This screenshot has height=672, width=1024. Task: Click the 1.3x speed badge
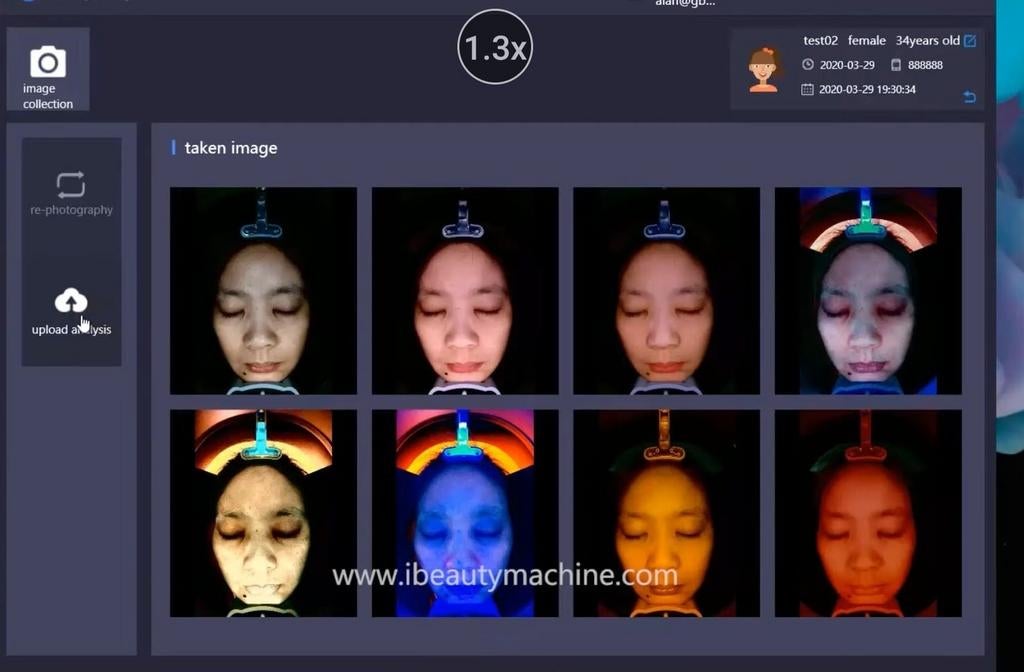click(495, 47)
